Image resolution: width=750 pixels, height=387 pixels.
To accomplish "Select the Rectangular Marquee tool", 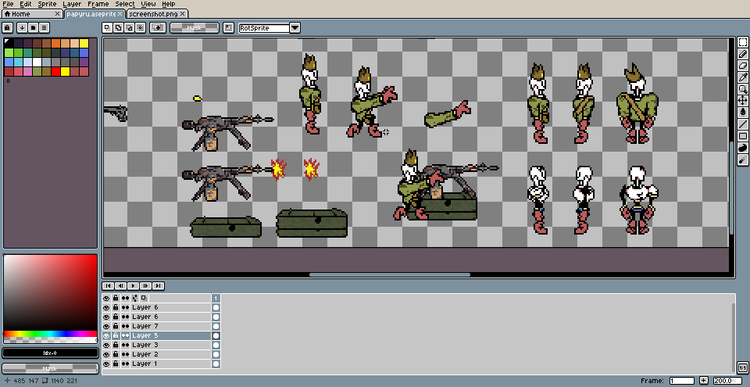I will (x=743, y=42).
